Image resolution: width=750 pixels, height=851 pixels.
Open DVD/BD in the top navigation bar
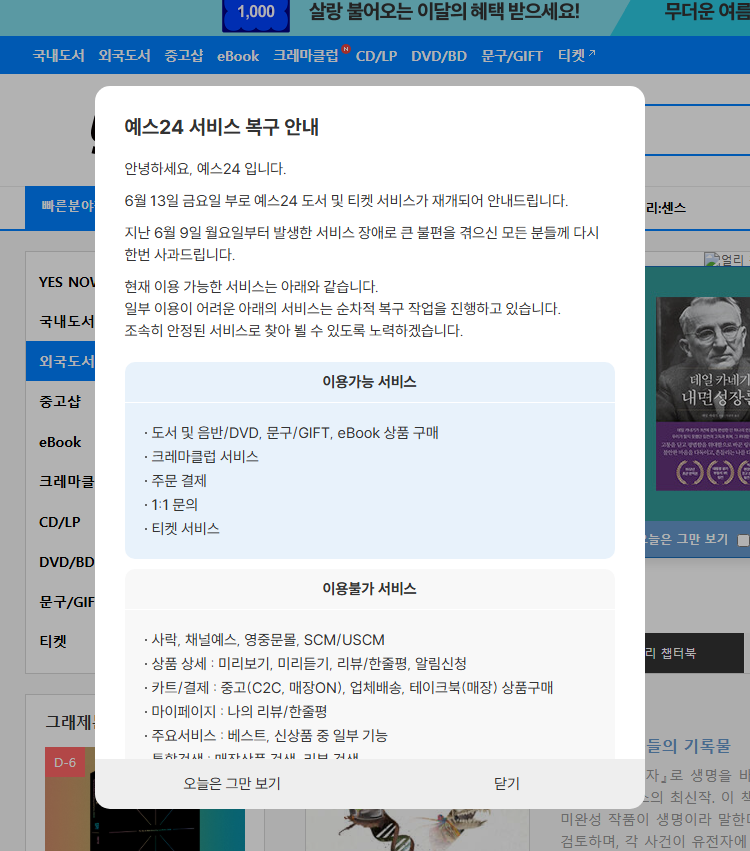tap(439, 56)
